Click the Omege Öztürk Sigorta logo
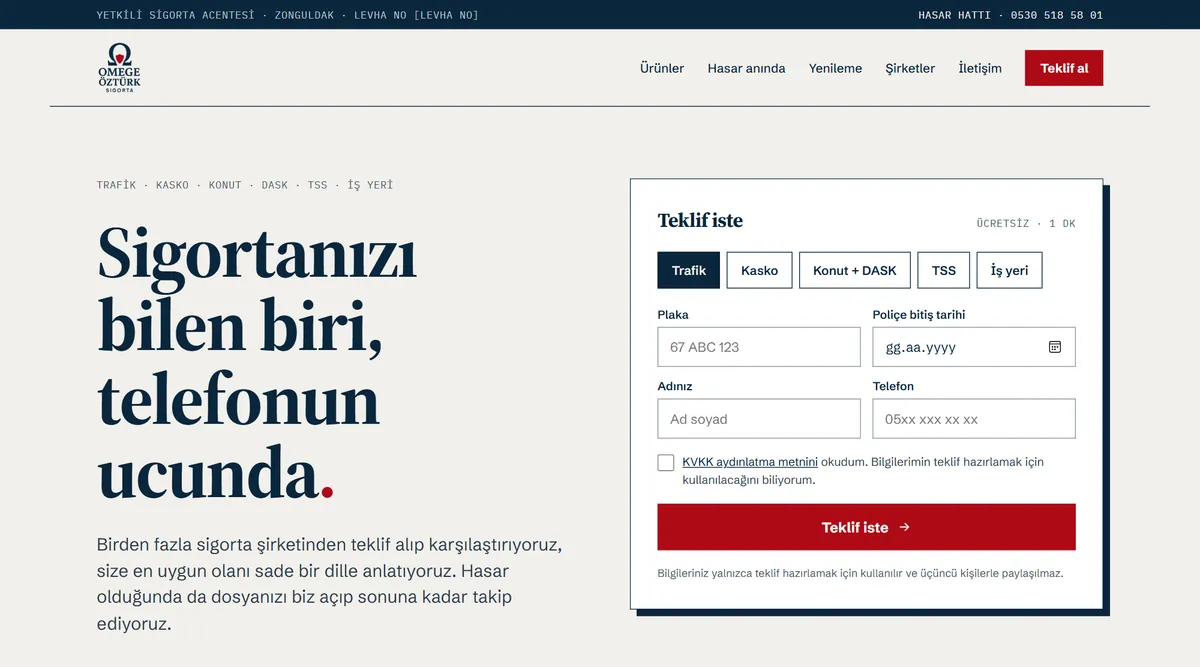 (x=119, y=68)
